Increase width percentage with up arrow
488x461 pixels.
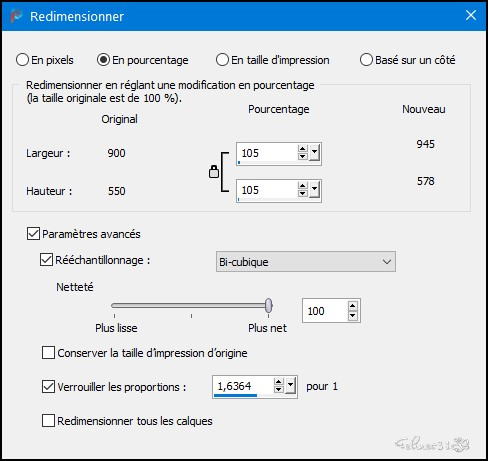tap(302, 149)
